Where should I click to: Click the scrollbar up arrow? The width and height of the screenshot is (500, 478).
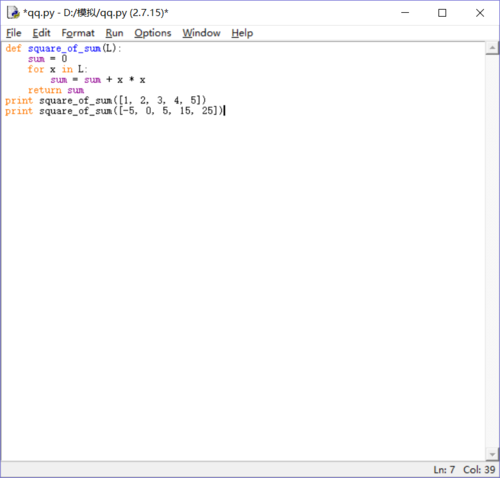click(x=492, y=48)
